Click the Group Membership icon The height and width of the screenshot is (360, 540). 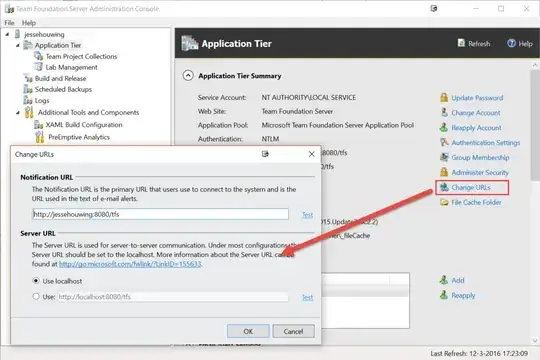[444, 157]
